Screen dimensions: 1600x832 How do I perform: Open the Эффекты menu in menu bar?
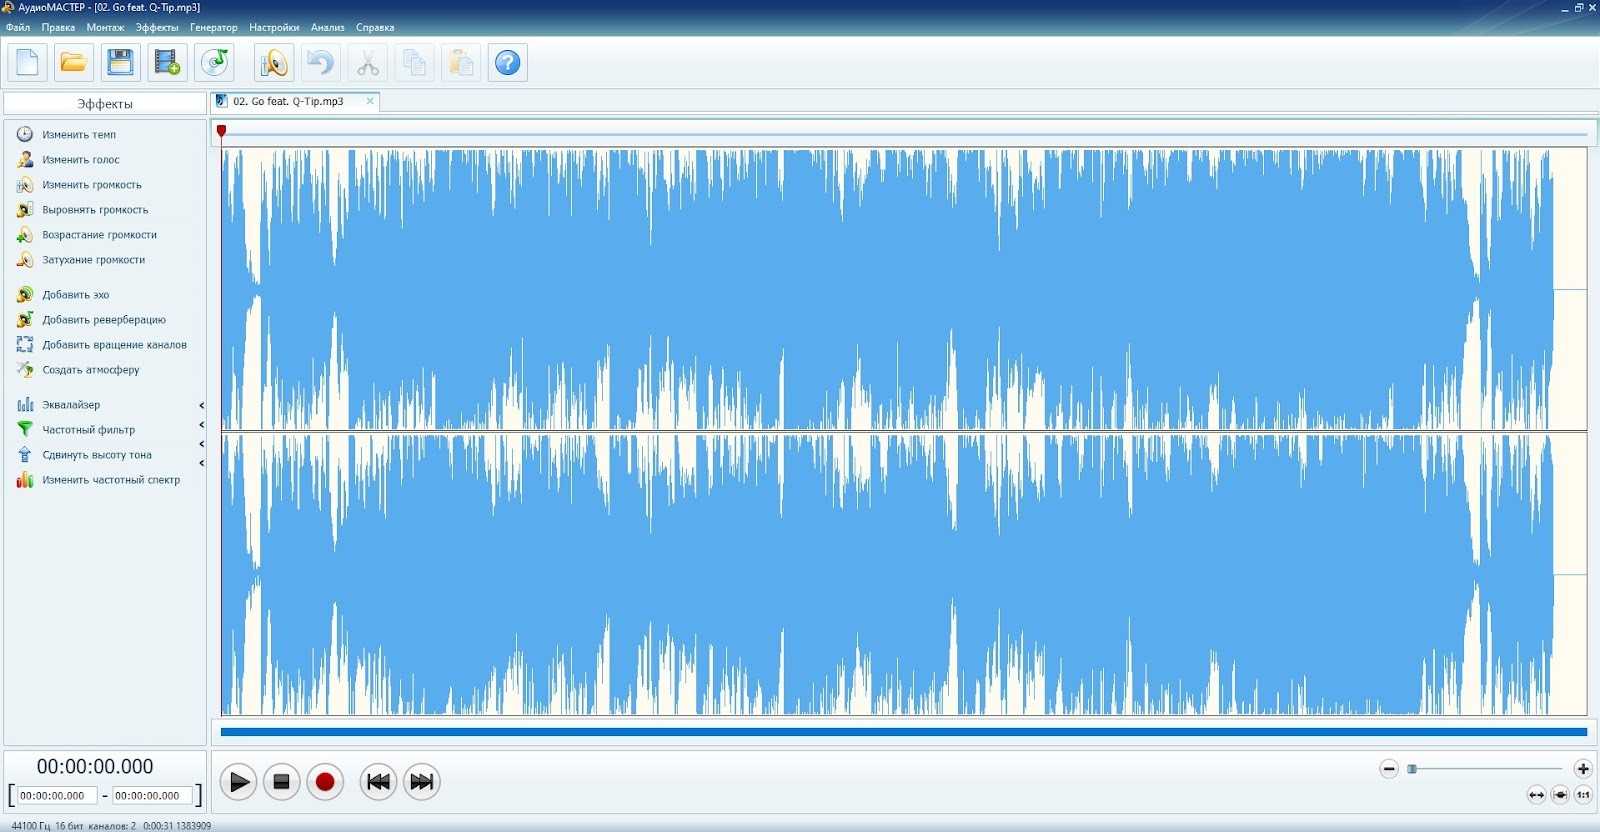[x=157, y=28]
